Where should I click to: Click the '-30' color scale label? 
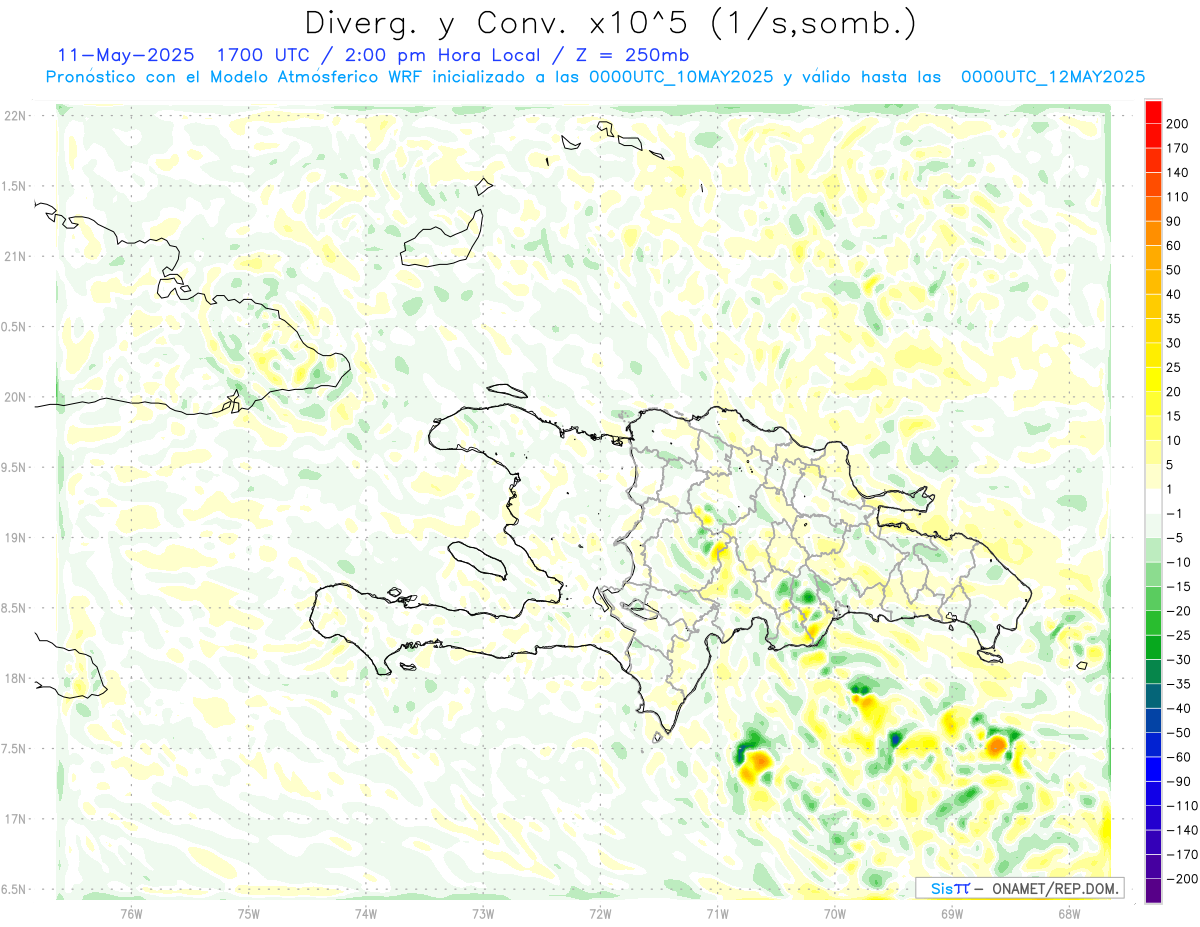1177,659
